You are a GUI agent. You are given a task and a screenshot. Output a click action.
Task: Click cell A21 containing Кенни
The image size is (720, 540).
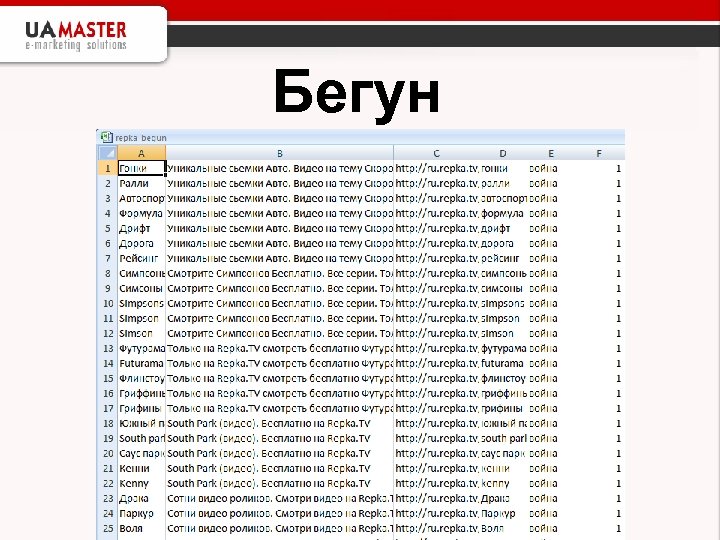click(141, 468)
